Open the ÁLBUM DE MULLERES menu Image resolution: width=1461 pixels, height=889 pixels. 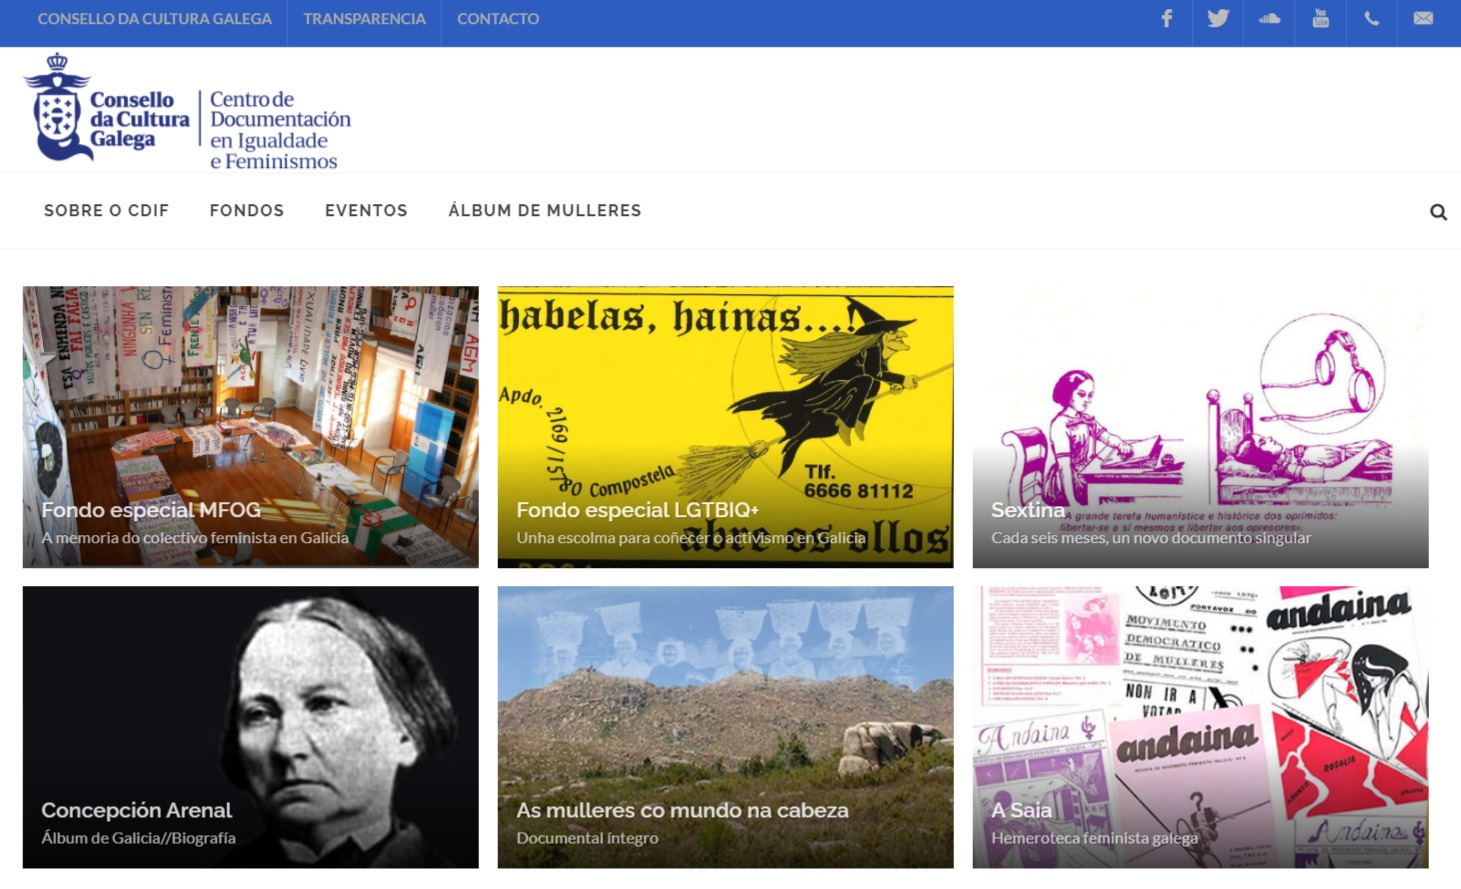pos(545,210)
